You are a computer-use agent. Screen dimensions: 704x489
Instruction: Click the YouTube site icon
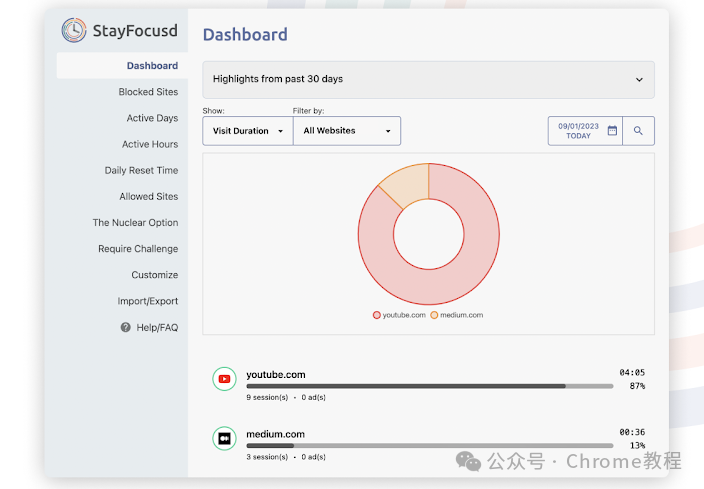click(224, 379)
